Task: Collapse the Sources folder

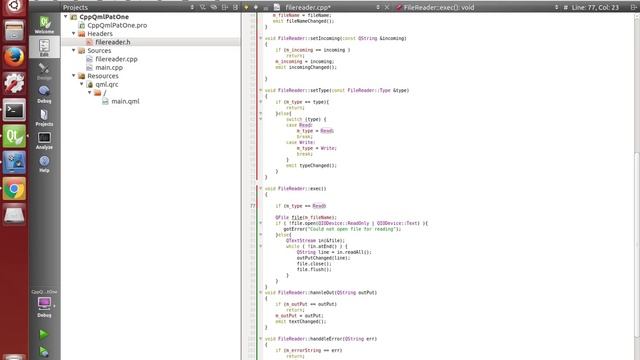Action: pos(74,51)
